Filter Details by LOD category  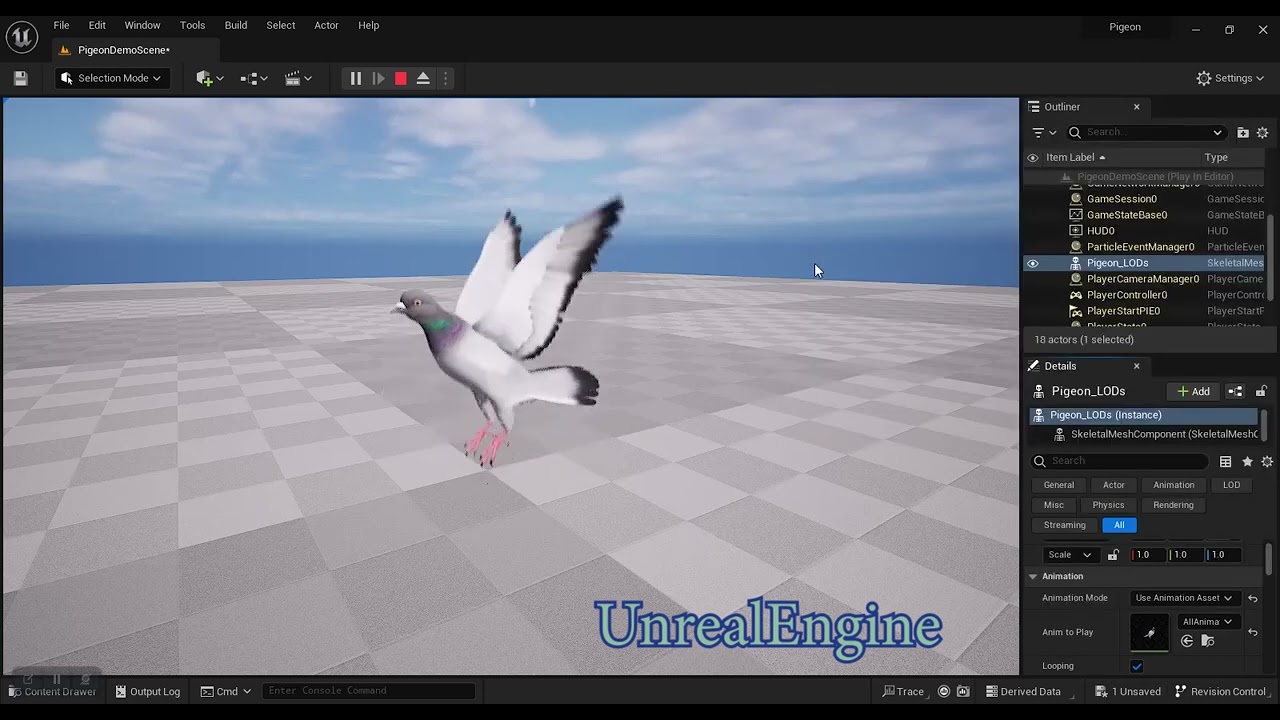1231,485
